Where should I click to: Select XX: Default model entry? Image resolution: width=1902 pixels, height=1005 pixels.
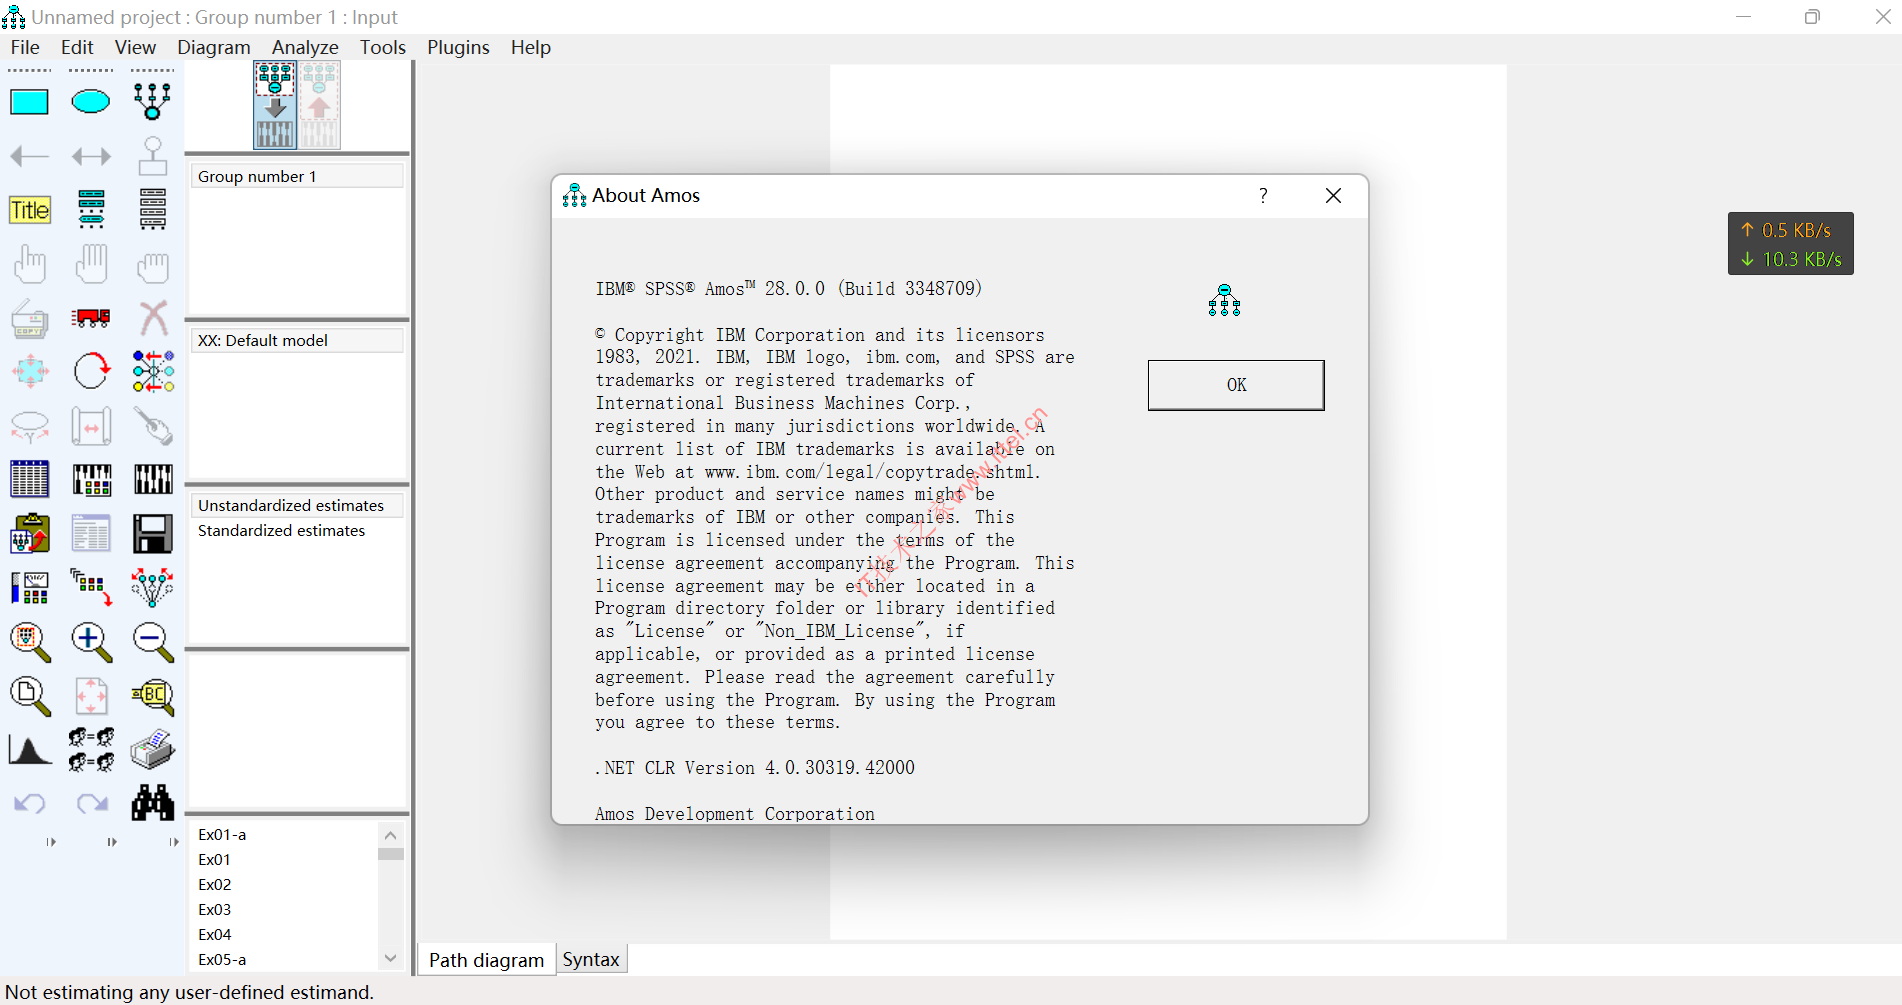pyautogui.click(x=297, y=340)
